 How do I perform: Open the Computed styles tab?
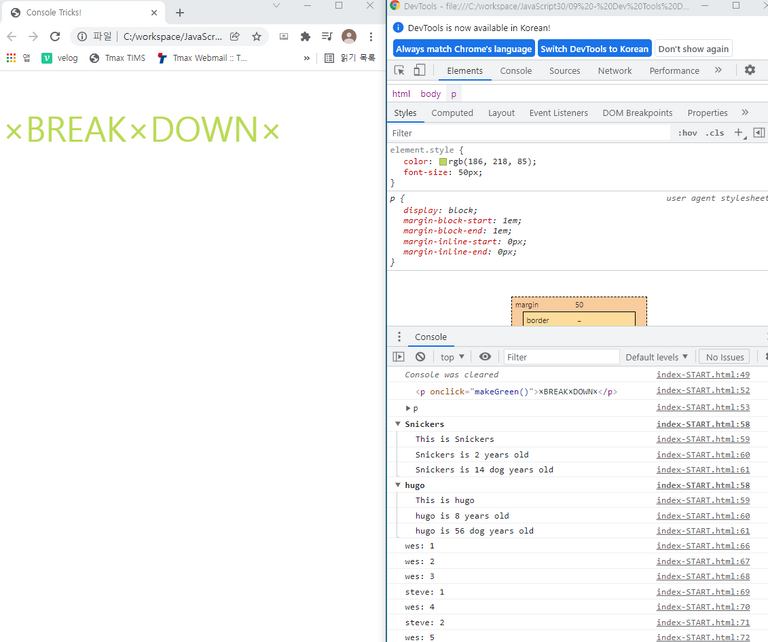coord(452,113)
